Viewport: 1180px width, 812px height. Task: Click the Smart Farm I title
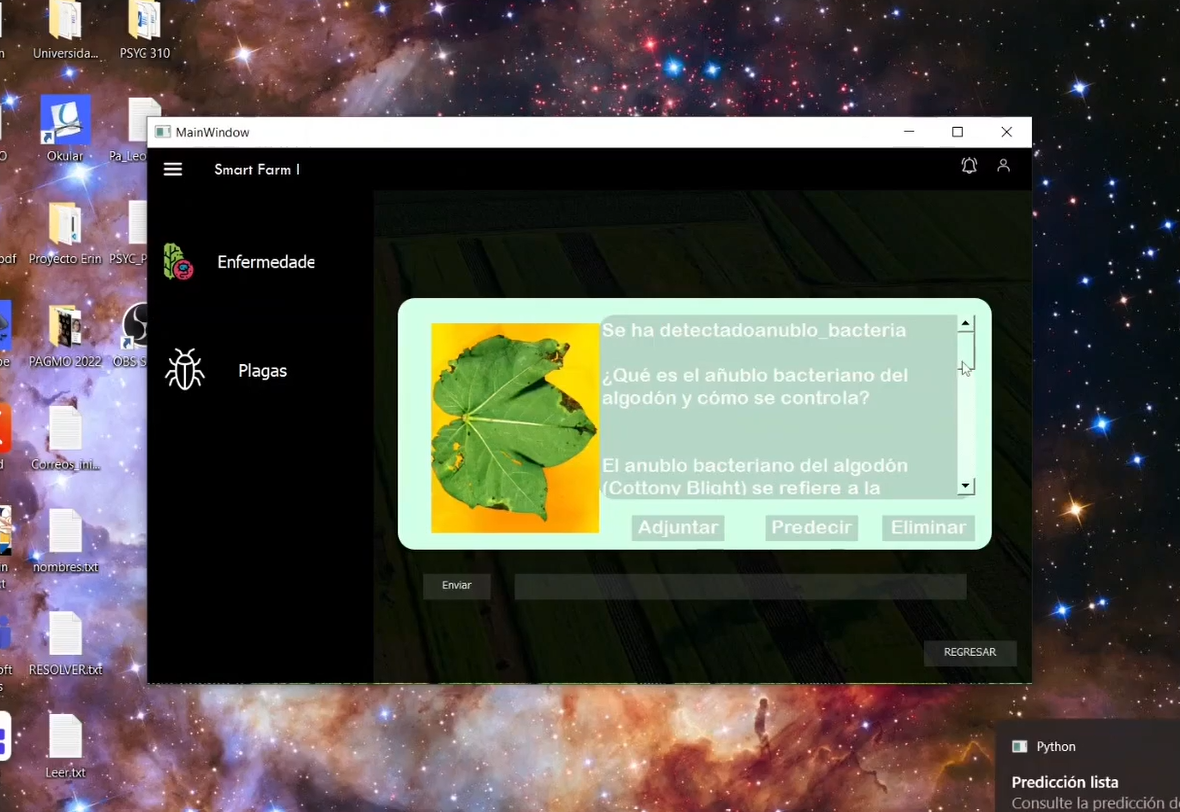[x=257, y=169]
